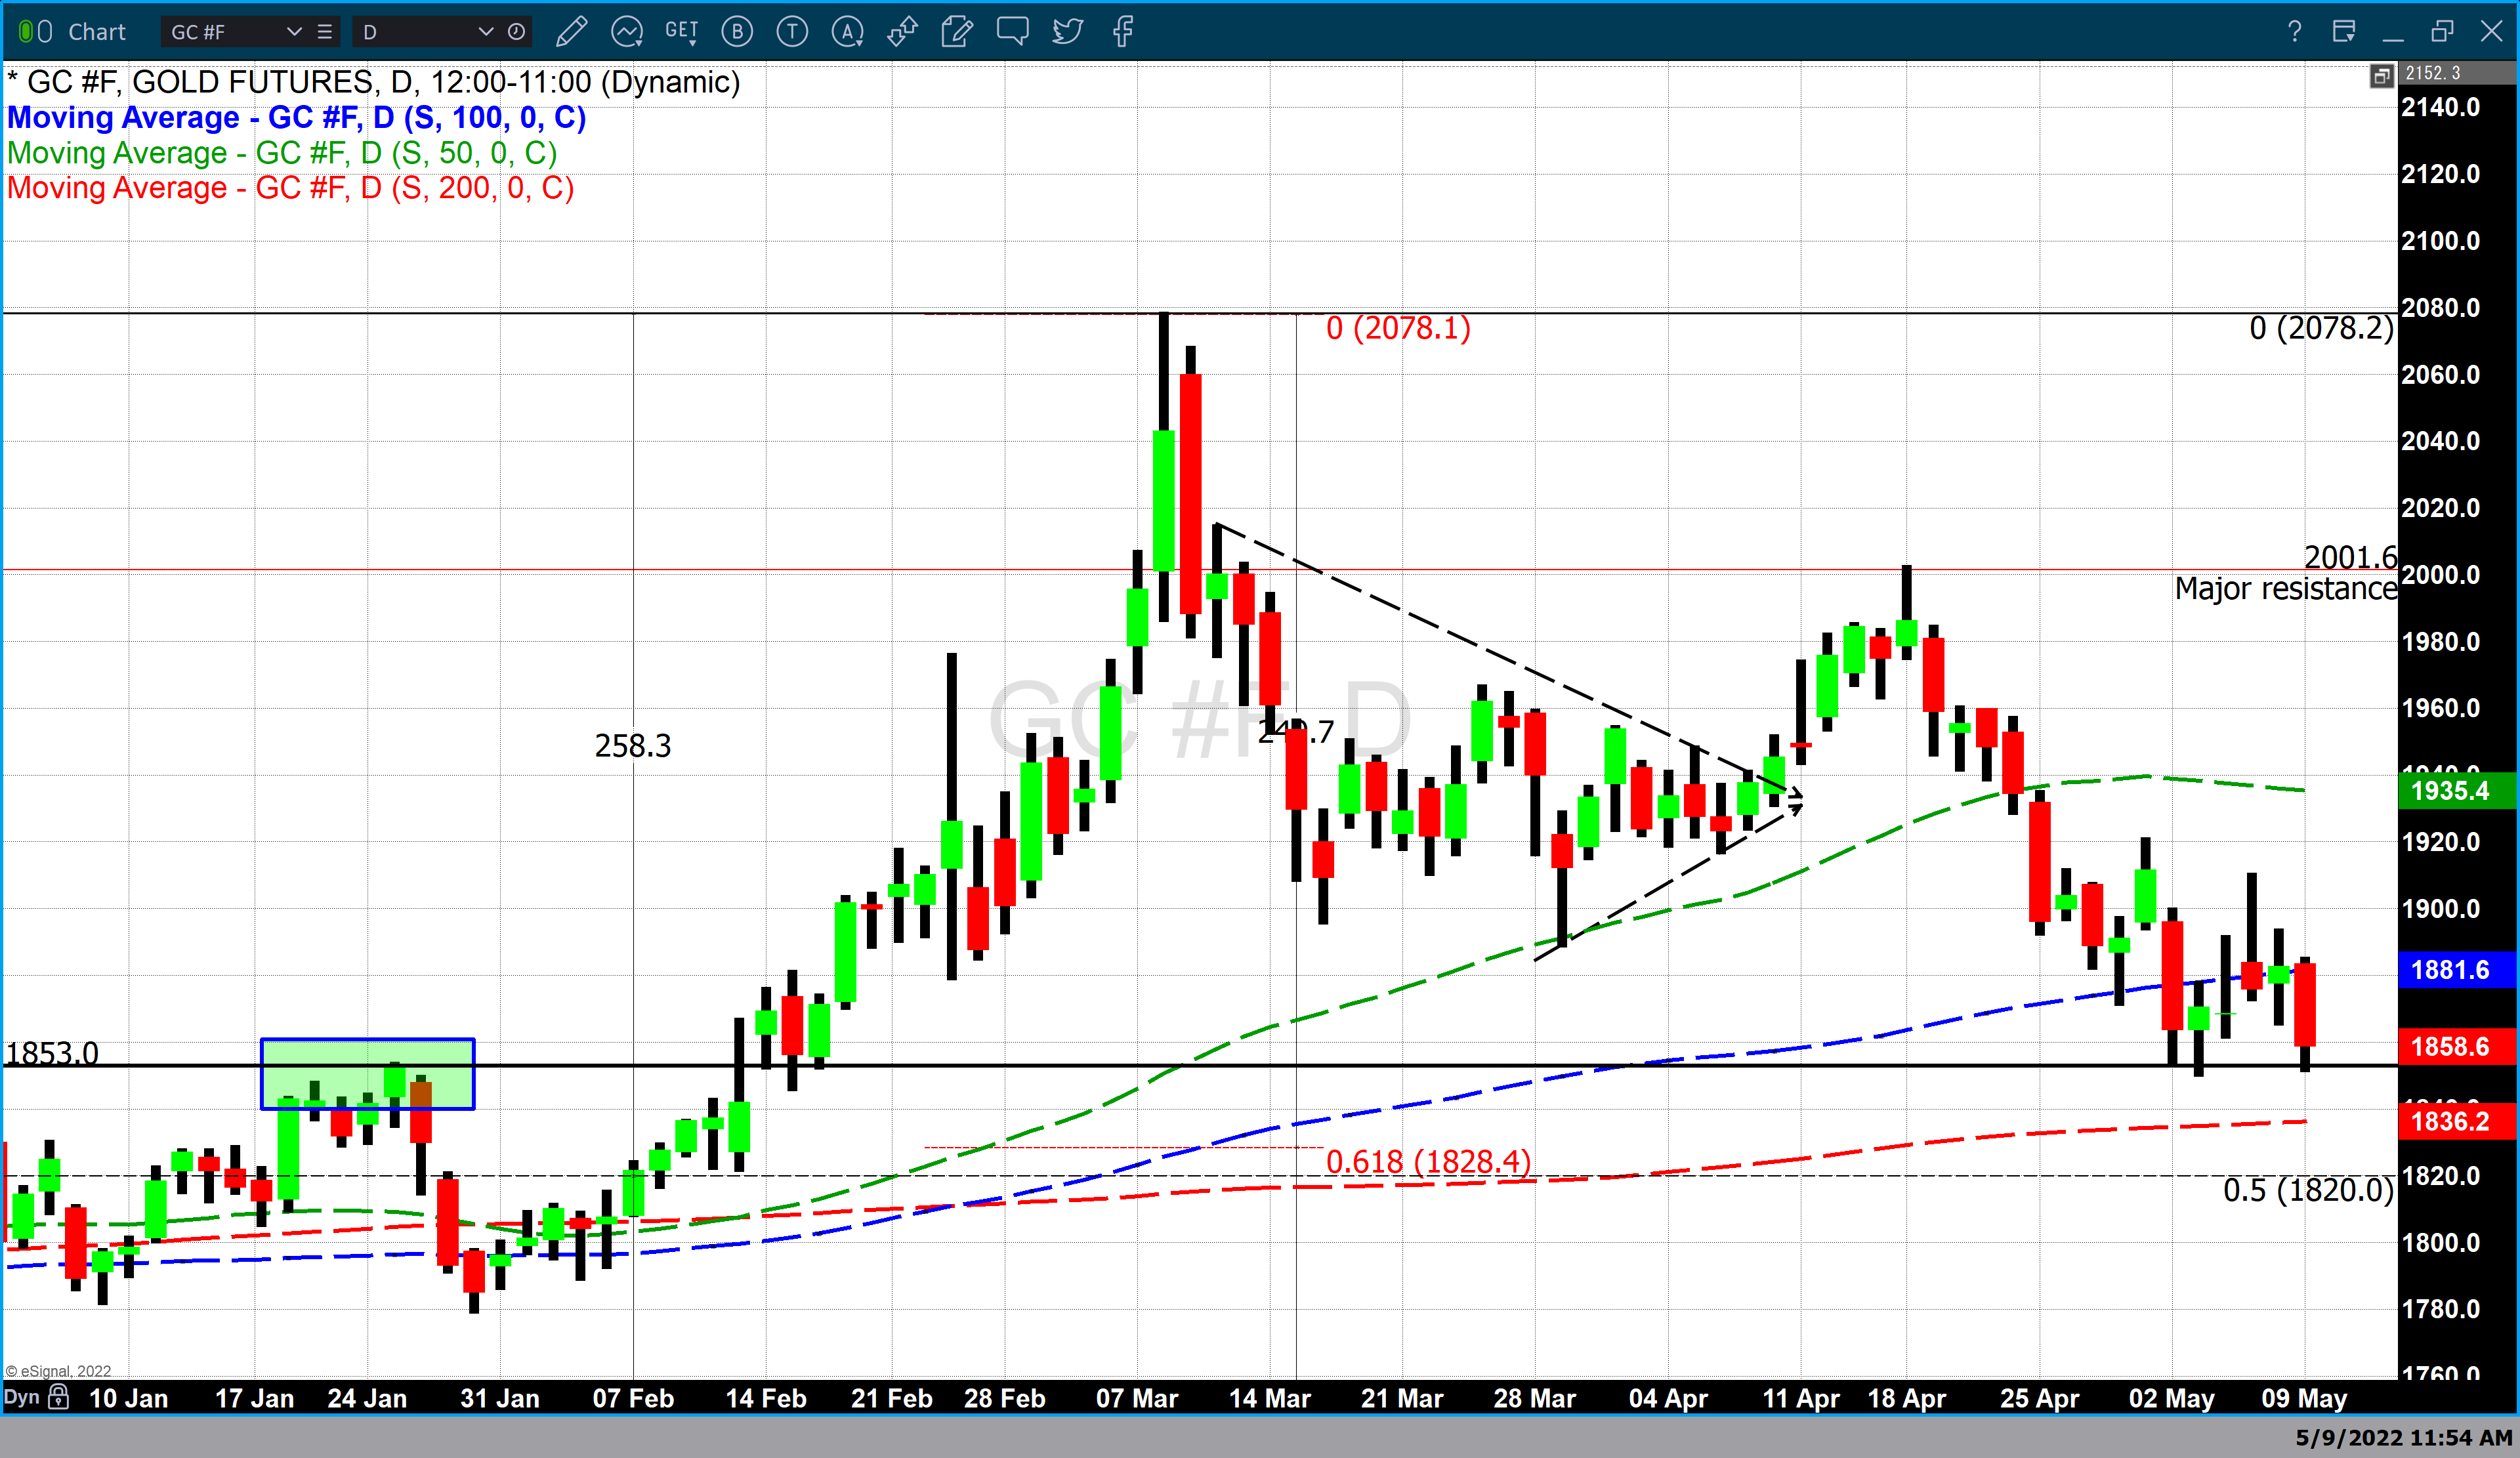The image size is (2520, 1458).
Task: Share chart via Twitter icon
Action: click(1067, 32)
